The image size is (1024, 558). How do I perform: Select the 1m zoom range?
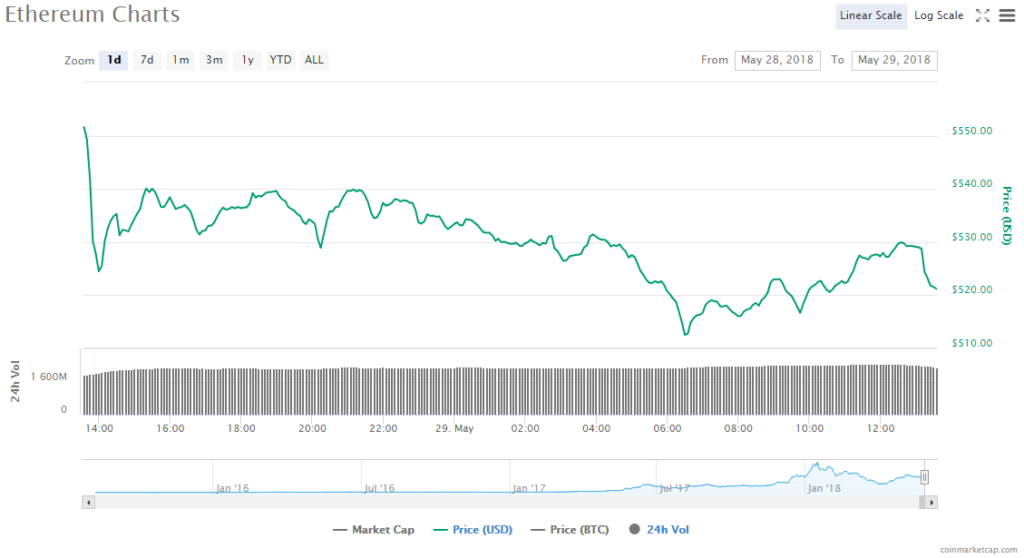tap(180, 60)
